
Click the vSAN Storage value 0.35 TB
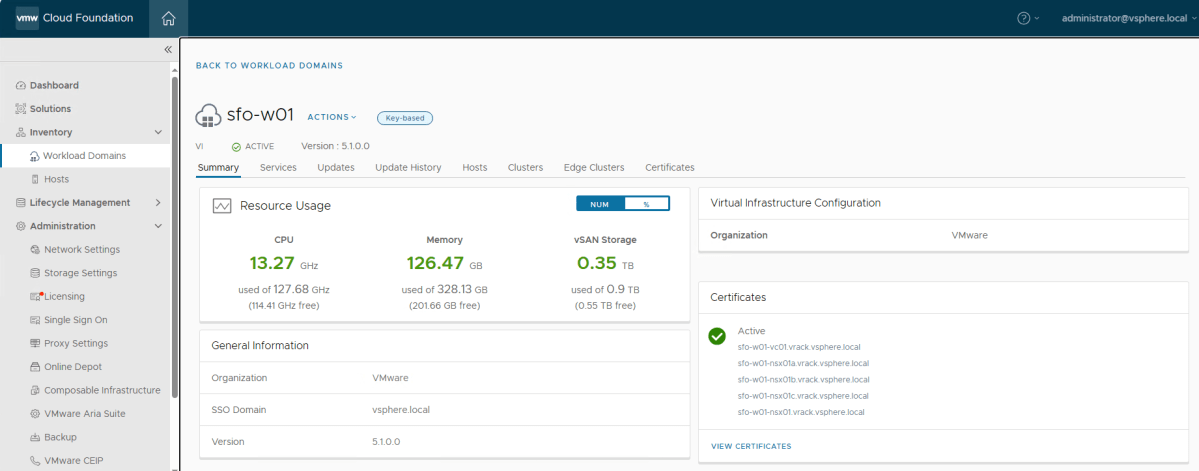606,264
